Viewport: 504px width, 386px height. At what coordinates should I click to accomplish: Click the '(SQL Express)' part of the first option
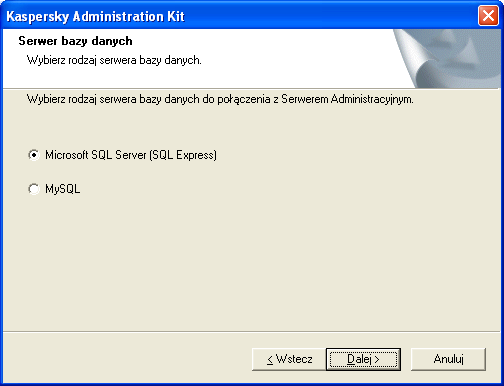click(183, 155)
